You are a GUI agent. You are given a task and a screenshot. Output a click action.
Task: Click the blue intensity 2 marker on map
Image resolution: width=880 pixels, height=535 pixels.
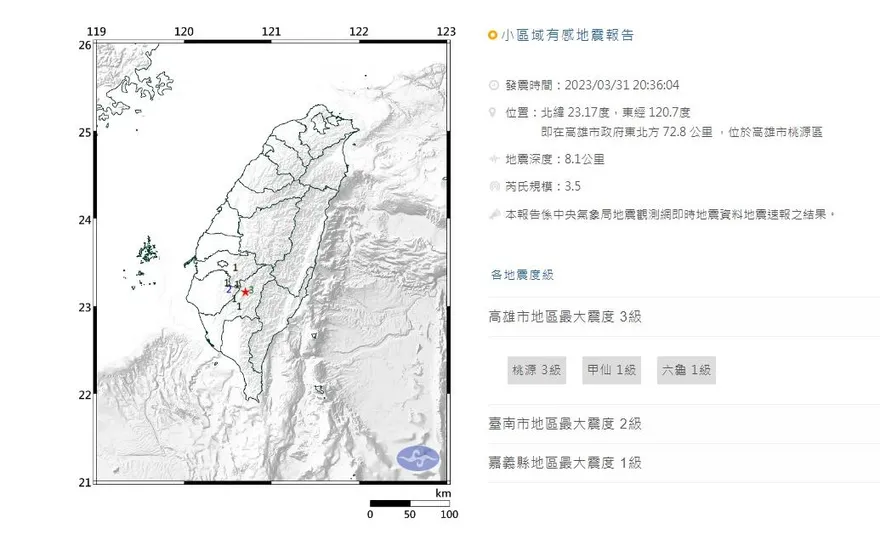click(228, 289)
